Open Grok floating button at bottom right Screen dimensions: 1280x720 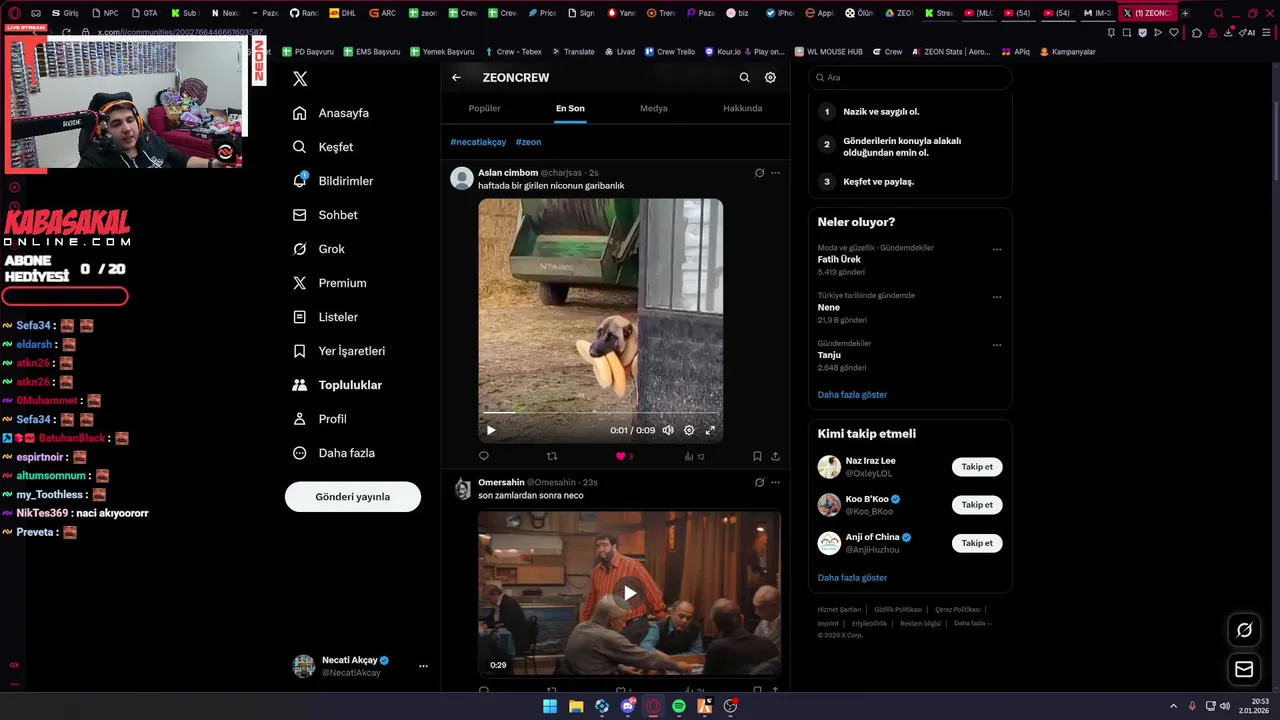pos(1244,630)
